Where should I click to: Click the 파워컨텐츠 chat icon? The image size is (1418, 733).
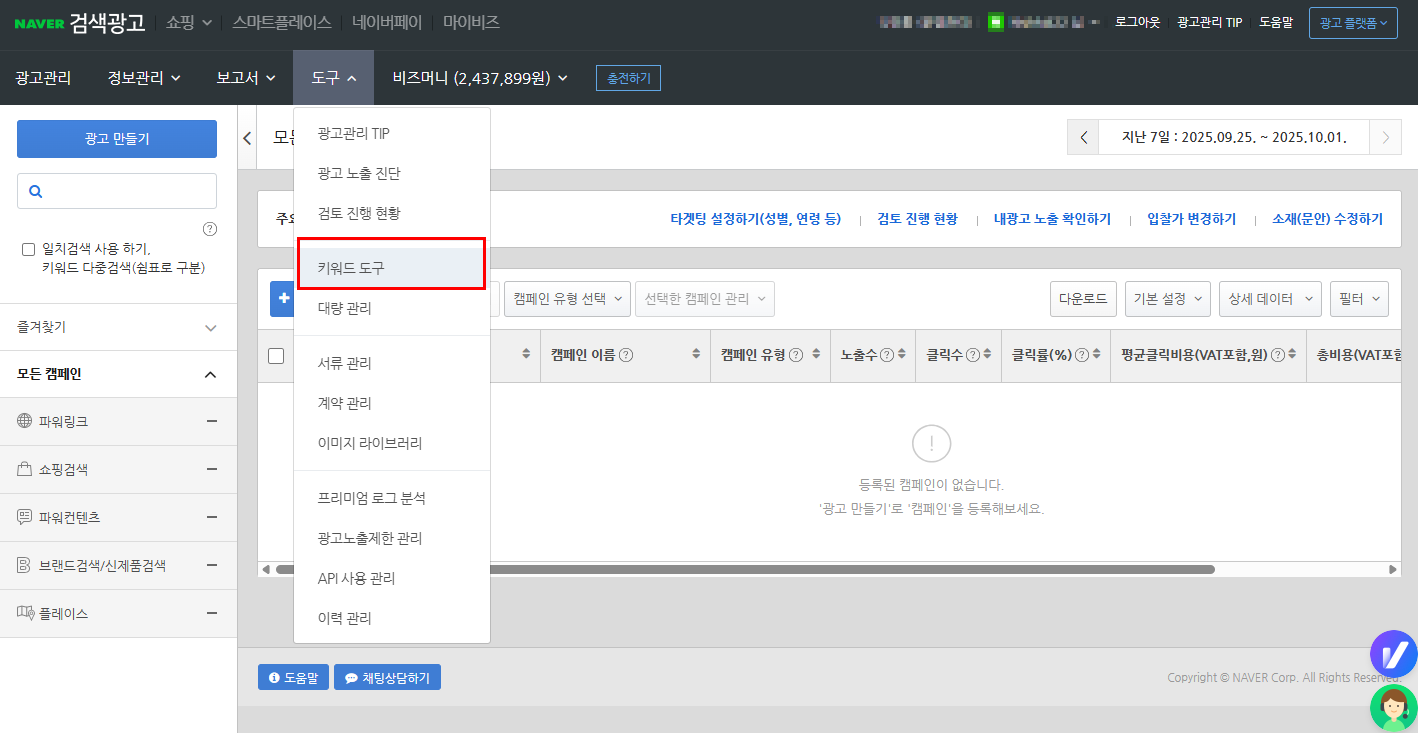tap(25, 517)
